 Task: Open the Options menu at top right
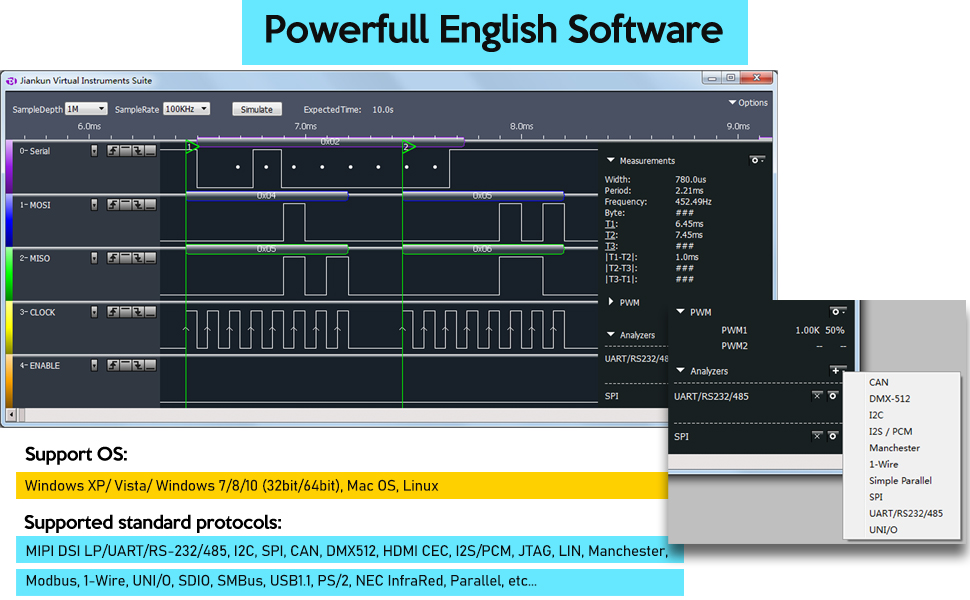pos(751,102)
